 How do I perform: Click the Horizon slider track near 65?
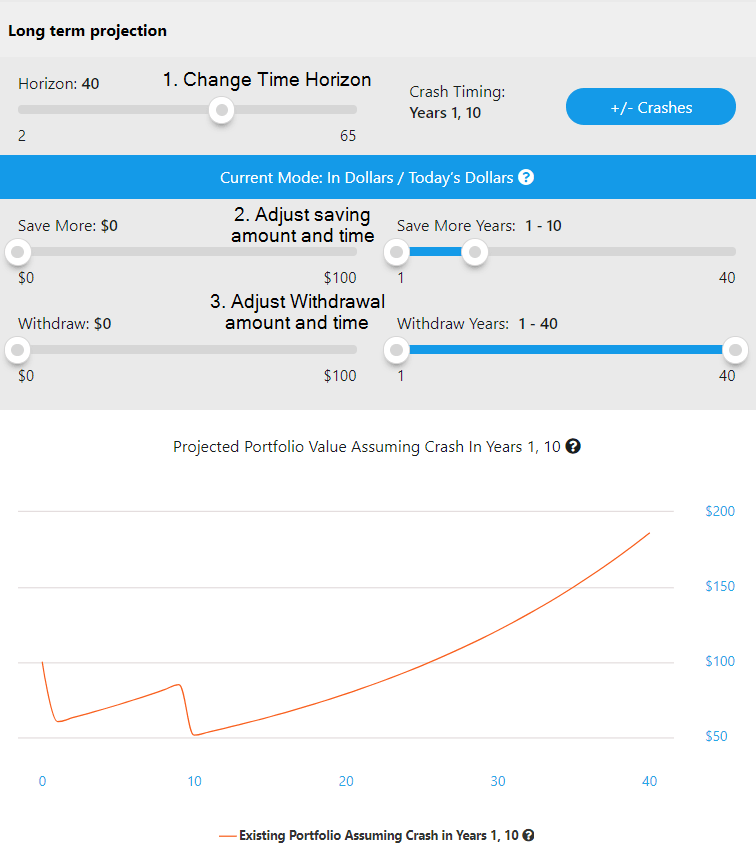click(345, 109)
